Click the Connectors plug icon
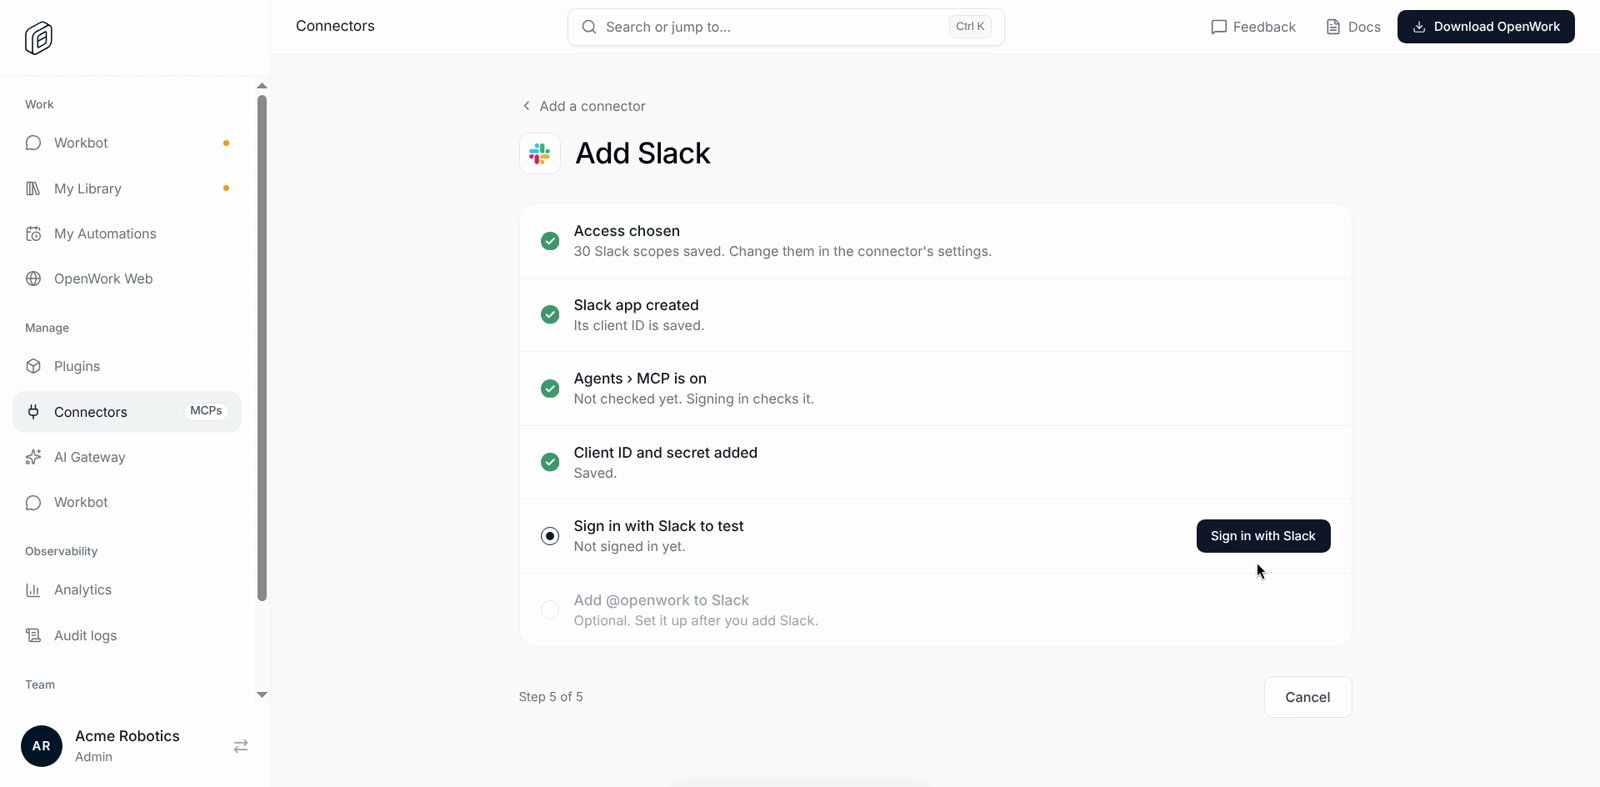Viewport: 1600px width, 787px height. (33, 412)
